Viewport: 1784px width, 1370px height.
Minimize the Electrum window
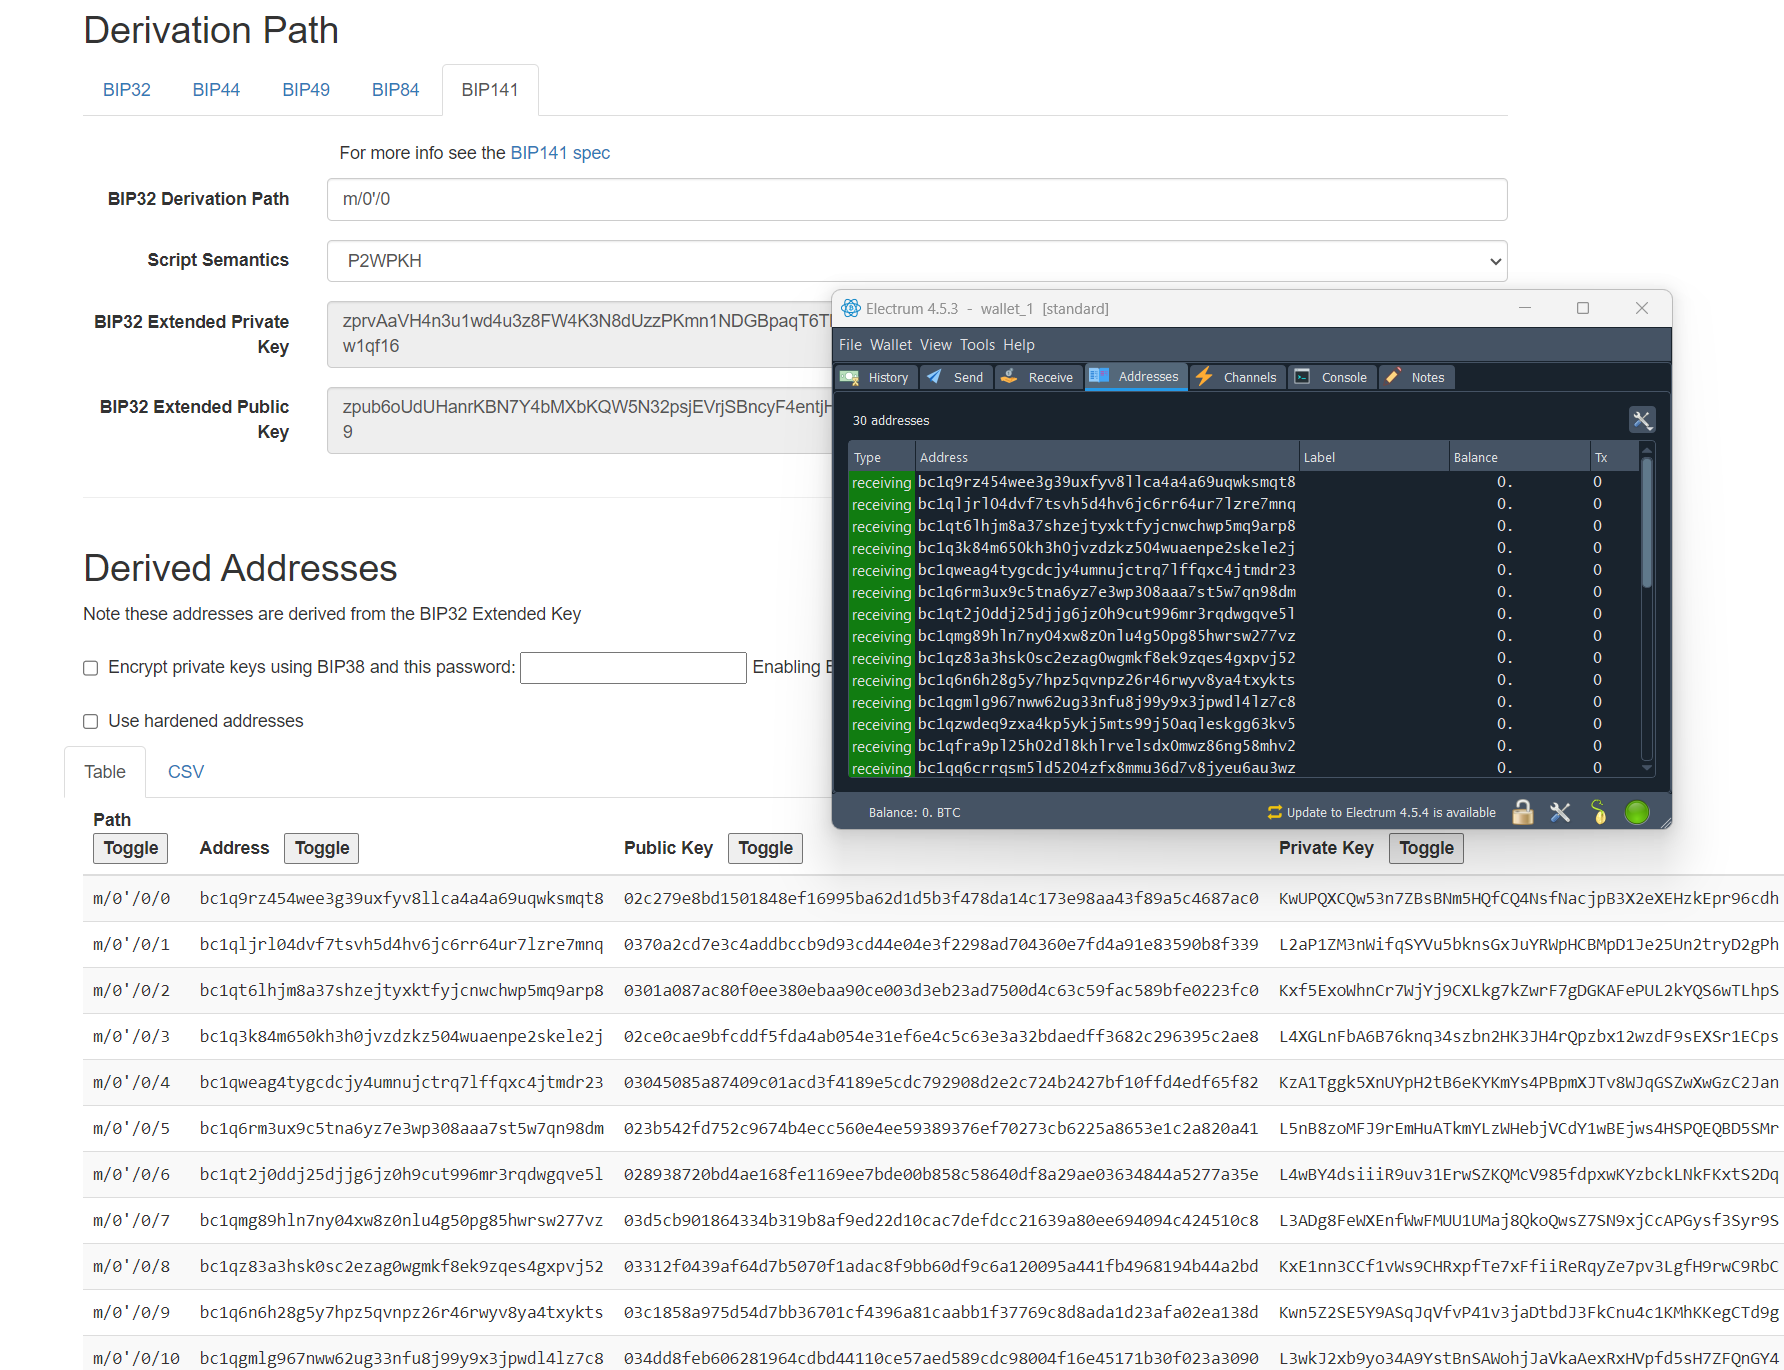click(x=1525, y=308)
